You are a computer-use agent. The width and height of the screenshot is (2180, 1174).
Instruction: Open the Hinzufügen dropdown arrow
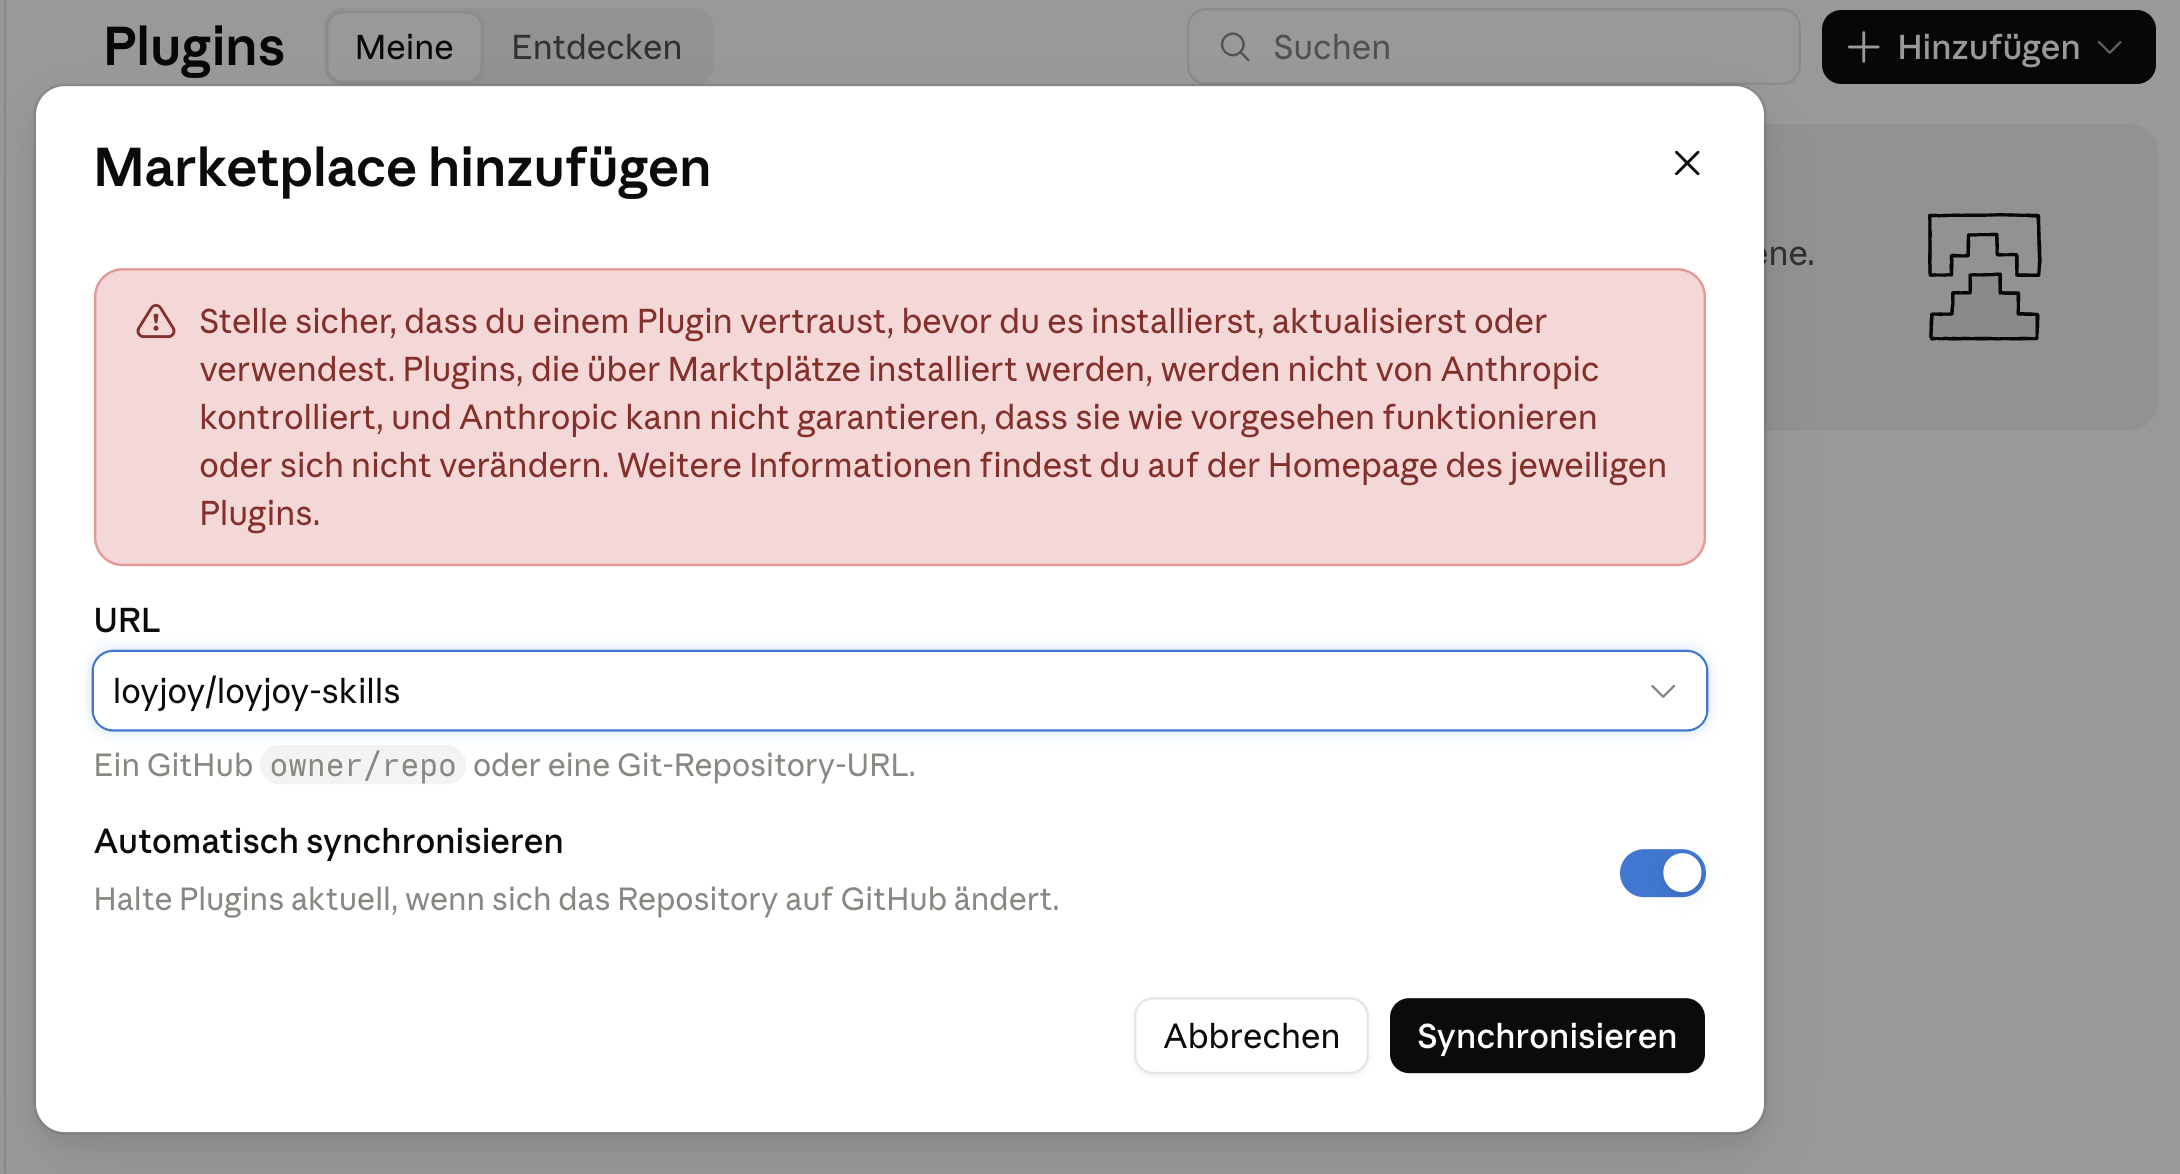tap(2110, 47)
